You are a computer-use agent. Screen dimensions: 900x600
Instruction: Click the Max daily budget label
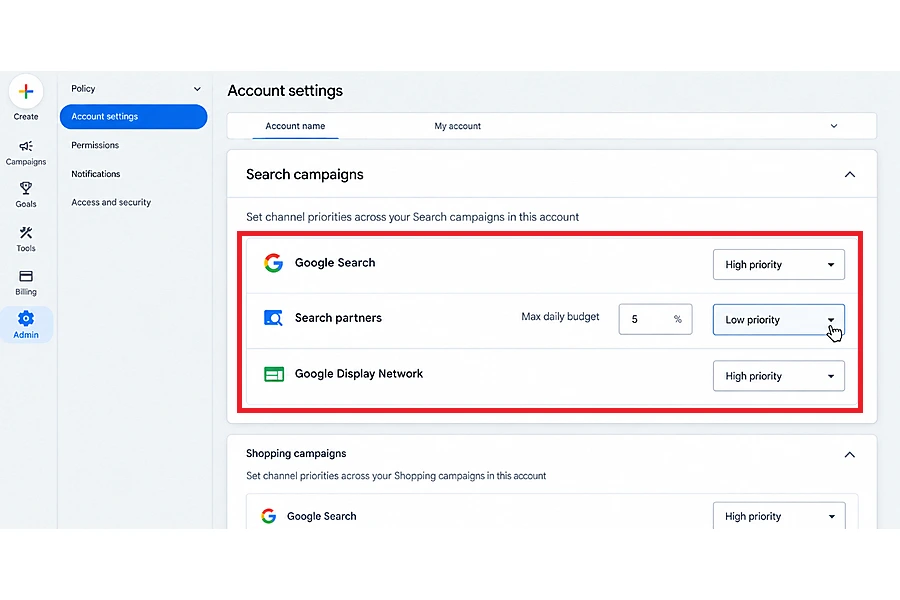pyautogui.click(x=560, y=317)
